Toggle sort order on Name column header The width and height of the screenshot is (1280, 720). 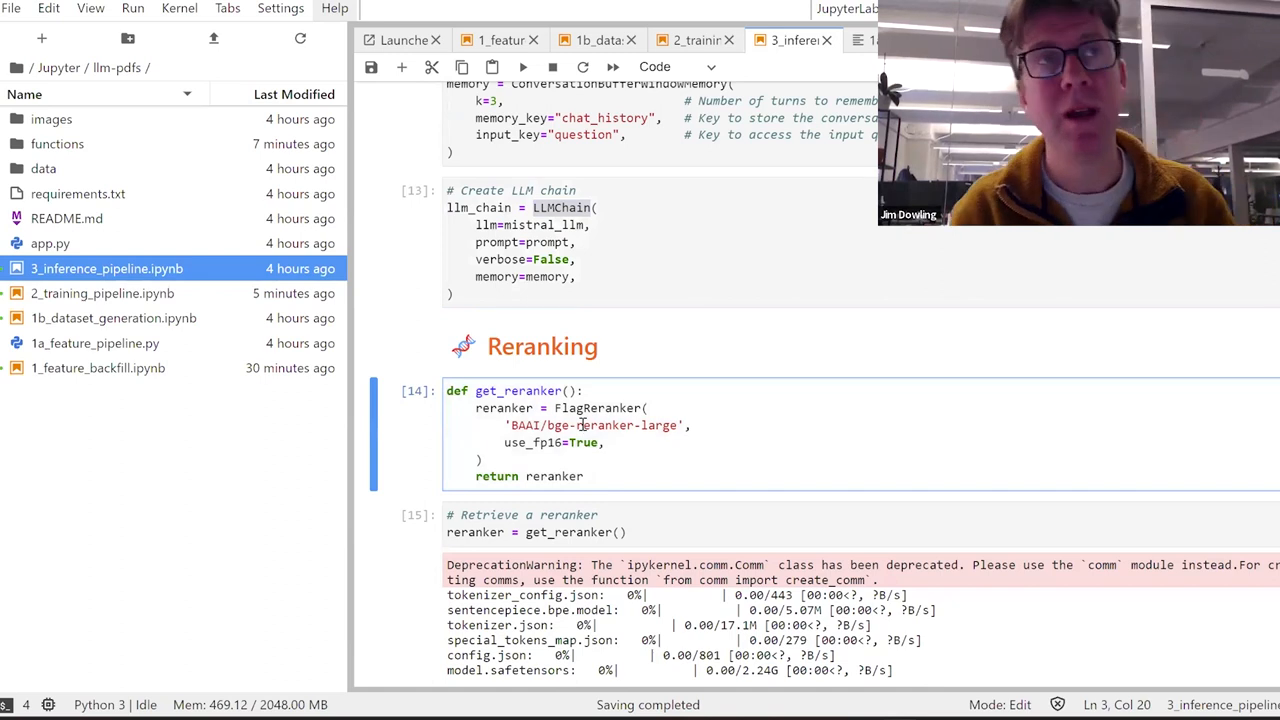[90, 94]
